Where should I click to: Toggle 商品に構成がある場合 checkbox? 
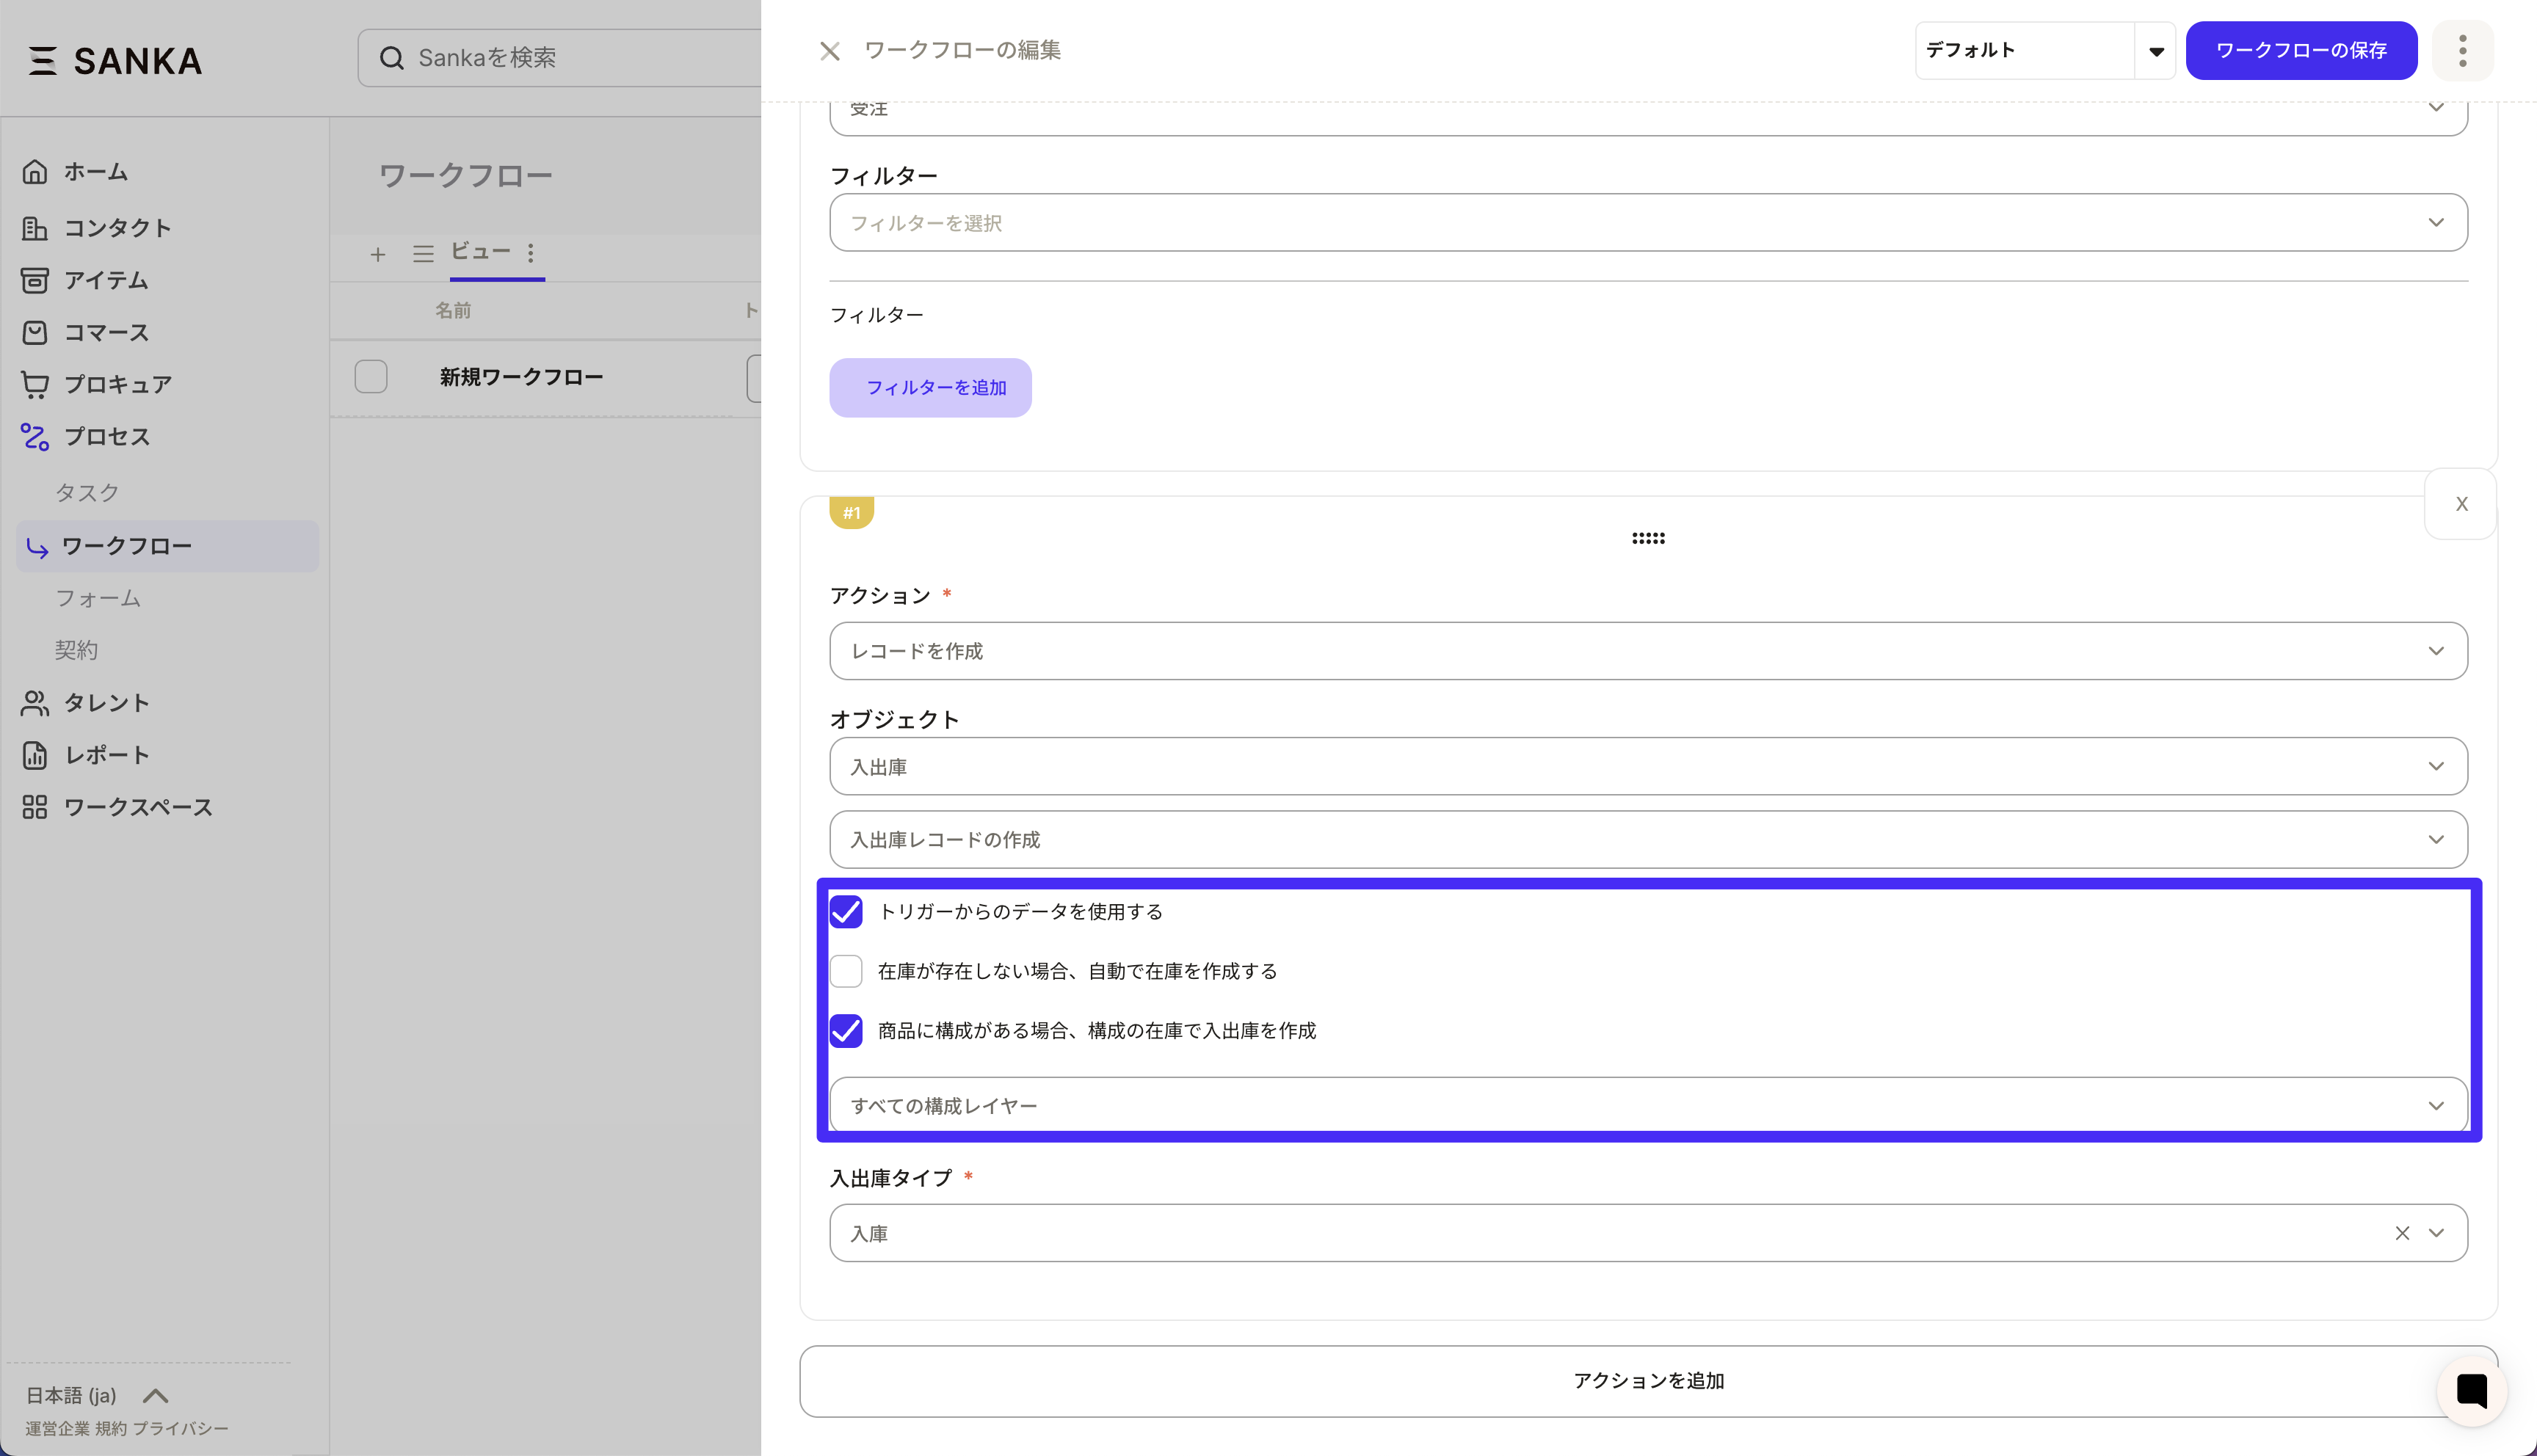pos(846,1030)
